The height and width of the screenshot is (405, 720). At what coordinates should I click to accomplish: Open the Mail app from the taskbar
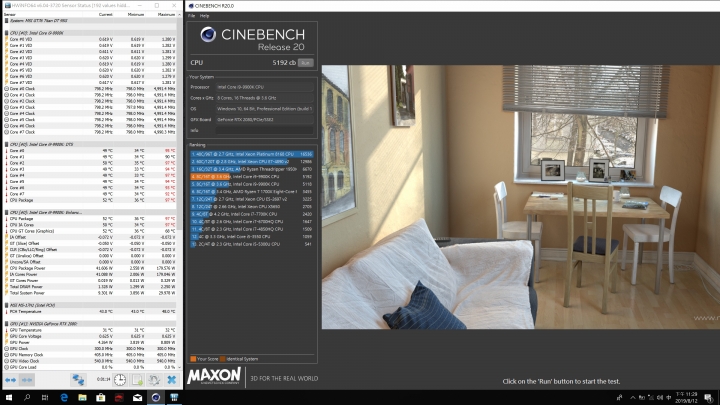pos(137,398)
